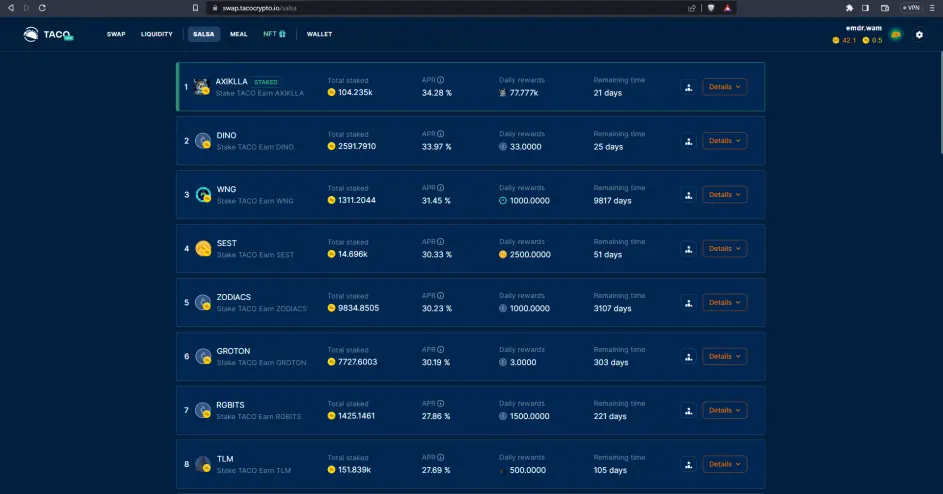This screenshot has width=943, height=494.
Task: Expand Details for SEST pool
Action: [x=724, y=249]
